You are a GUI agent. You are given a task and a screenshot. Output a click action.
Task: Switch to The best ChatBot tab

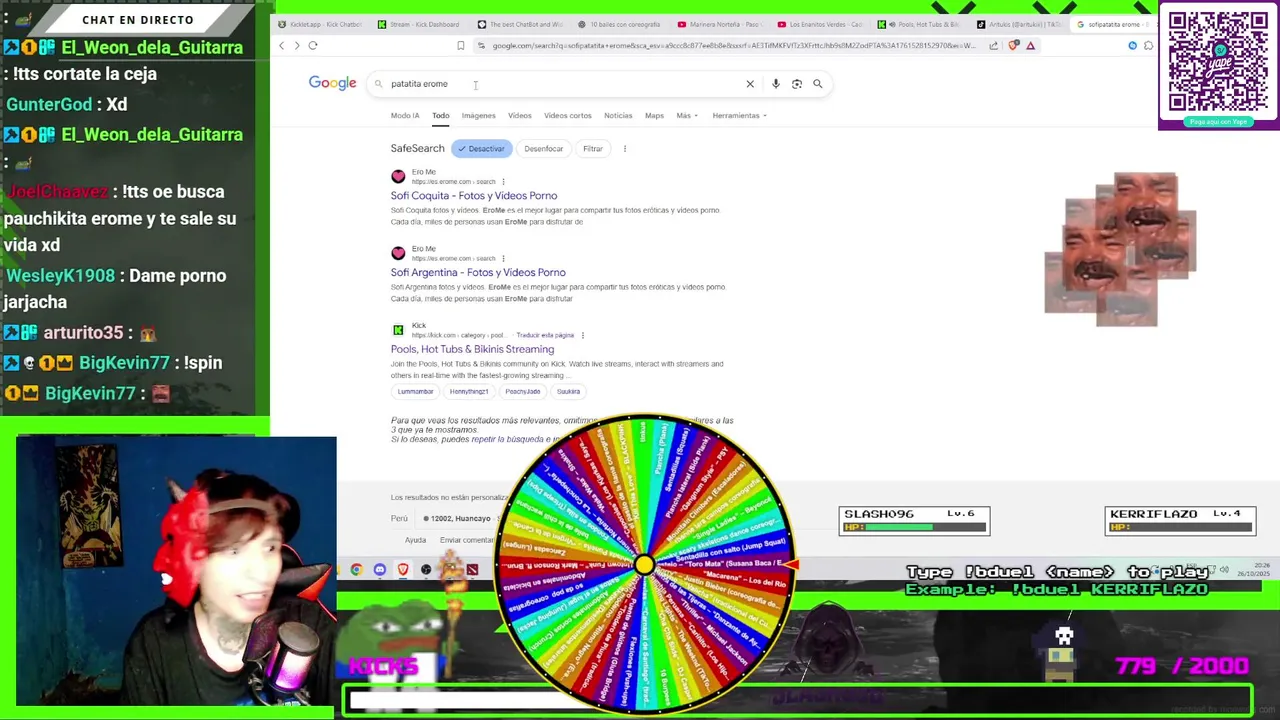click(520, 24)
